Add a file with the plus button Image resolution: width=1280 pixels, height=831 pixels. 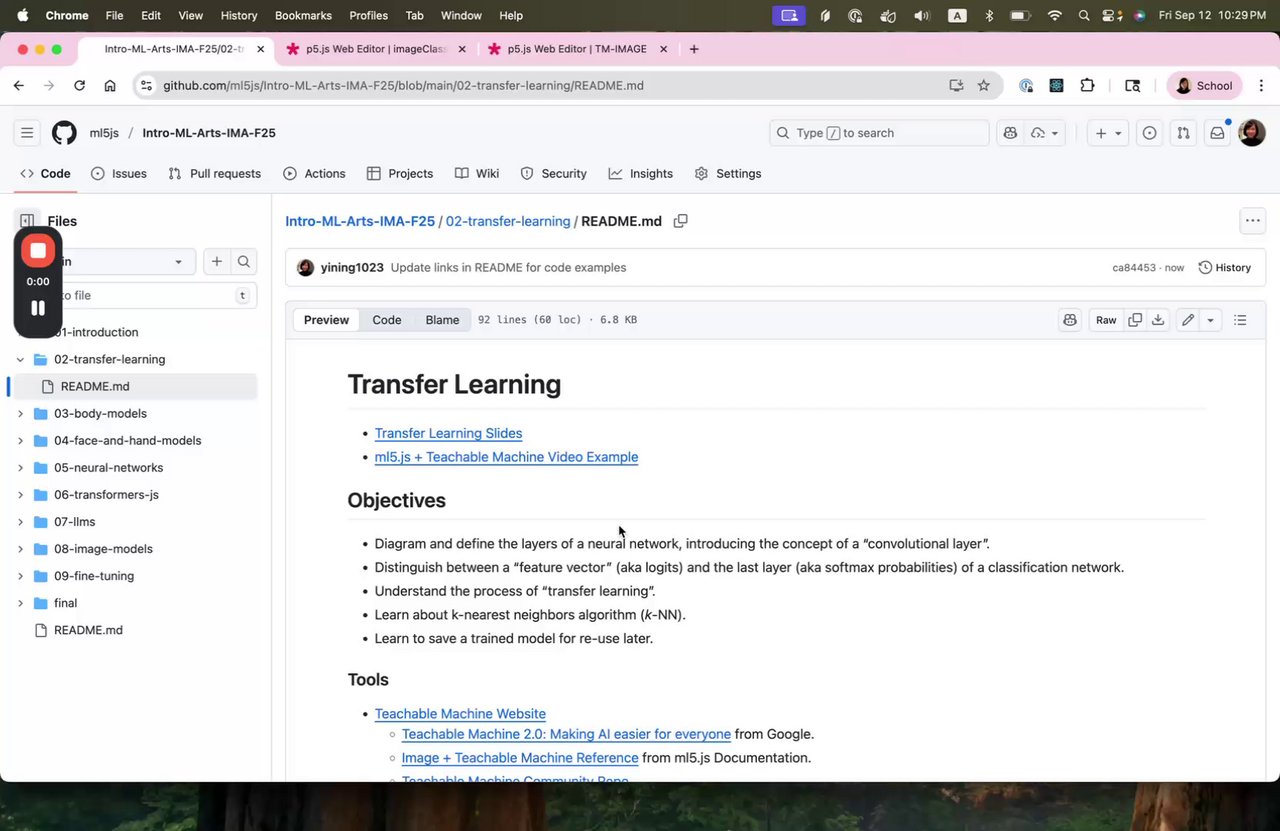(x=216, y=262)
